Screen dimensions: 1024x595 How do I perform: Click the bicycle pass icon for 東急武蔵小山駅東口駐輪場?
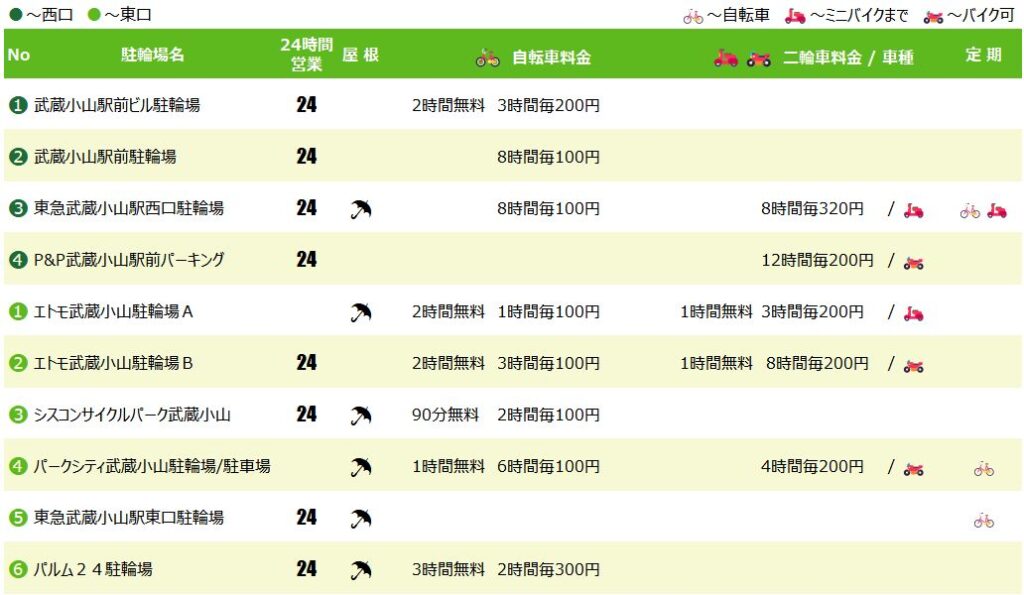[984, 519]
